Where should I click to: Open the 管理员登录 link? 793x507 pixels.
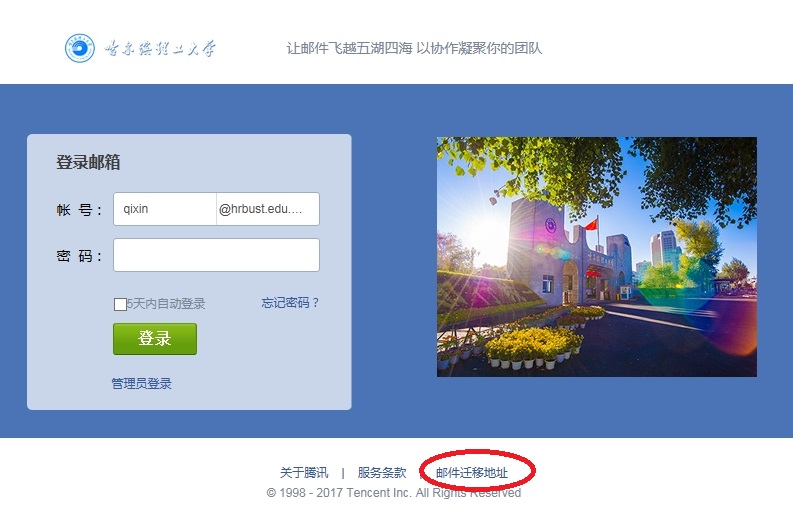[142, 384]
